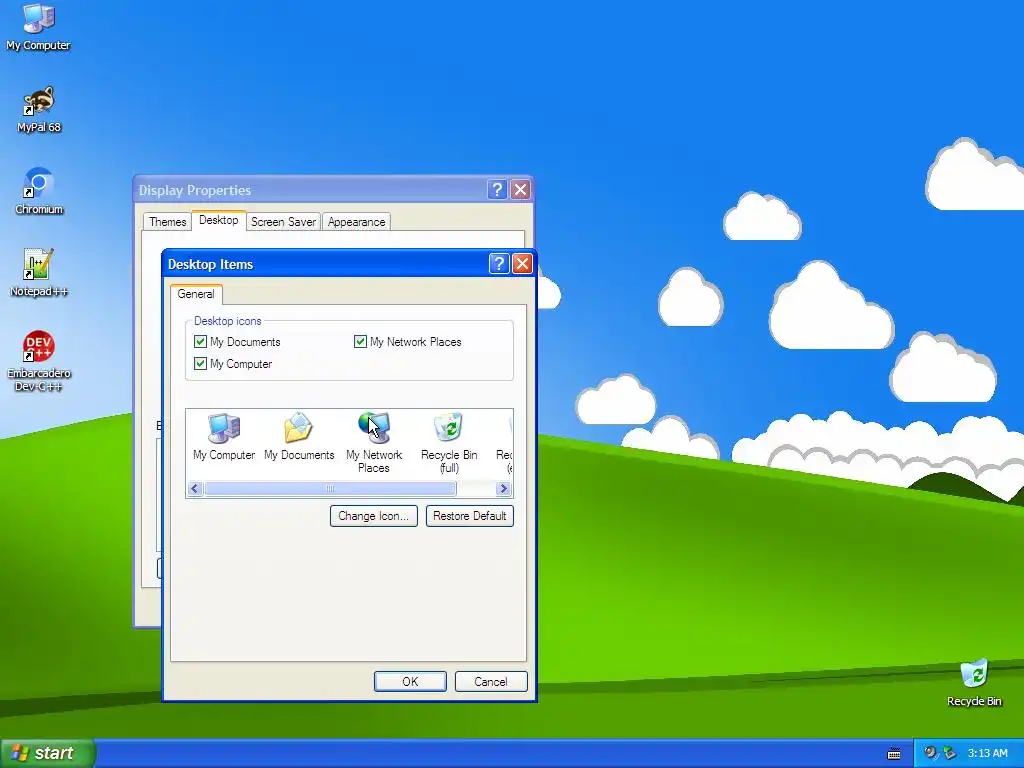This screenshot has height=768, width=1024.
Task: Select the My Documents icon in icon list
Action: 299,438
